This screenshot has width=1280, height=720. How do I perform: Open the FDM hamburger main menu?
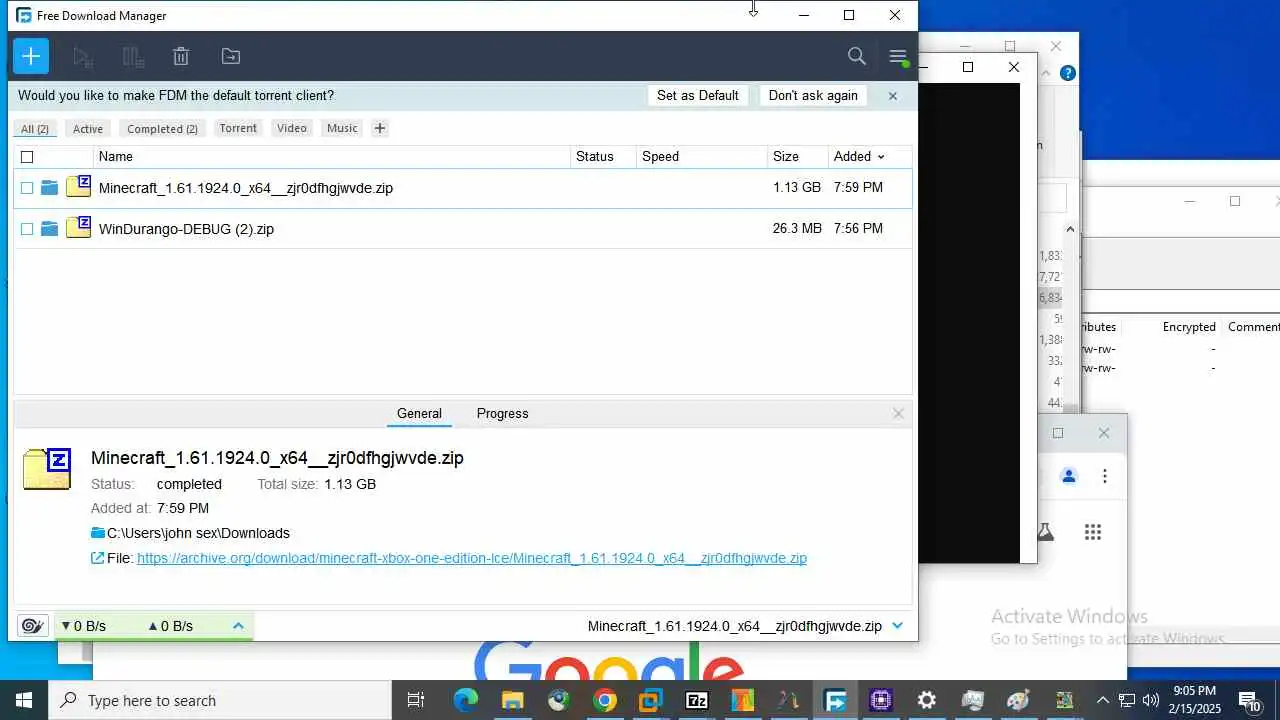pyautogui.click(x=898, y=57)
